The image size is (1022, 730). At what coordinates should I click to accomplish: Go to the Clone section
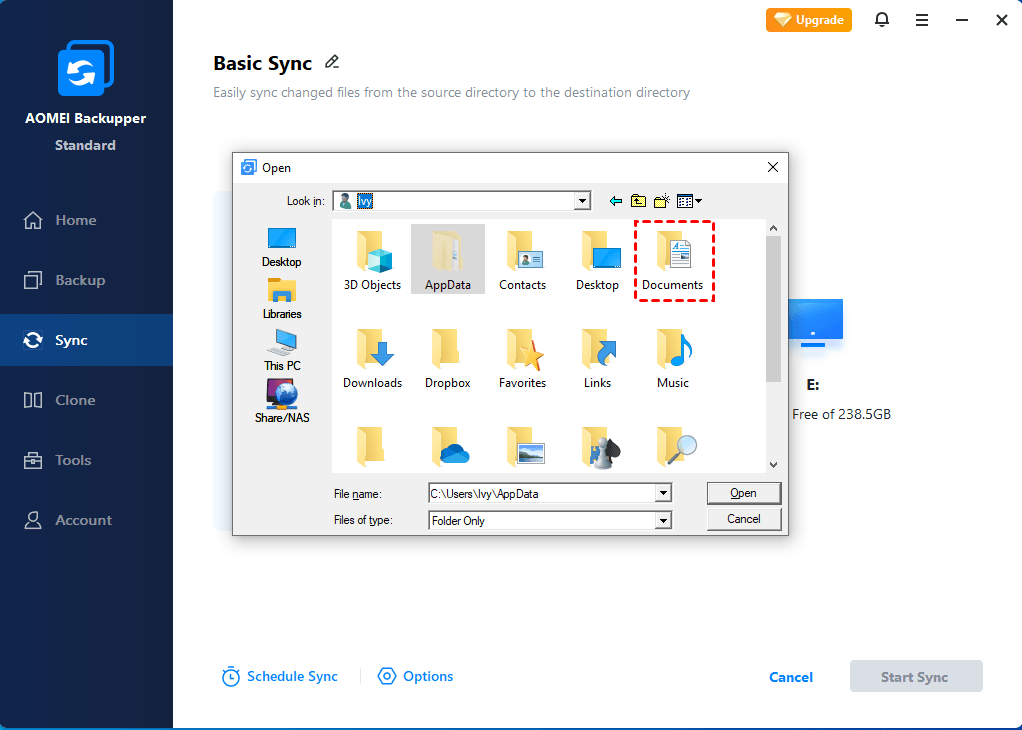click(x=70, y=399)
